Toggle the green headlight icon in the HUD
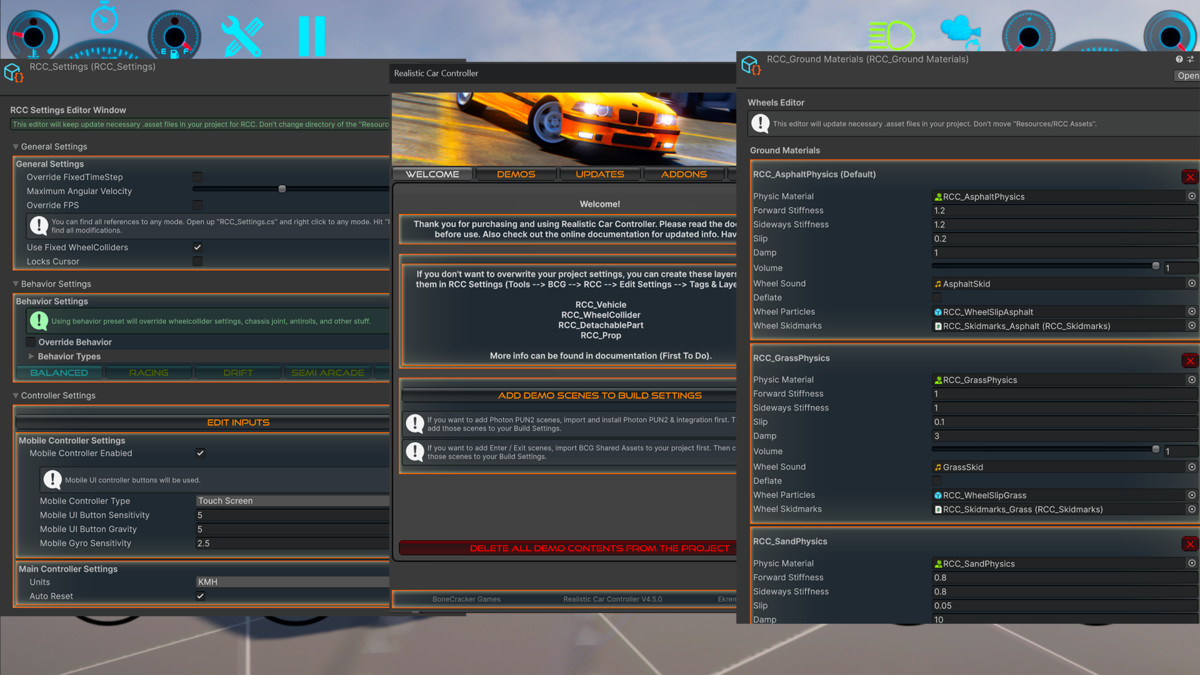The height and width of the screenshot is (675, 1200). (891, 35)
